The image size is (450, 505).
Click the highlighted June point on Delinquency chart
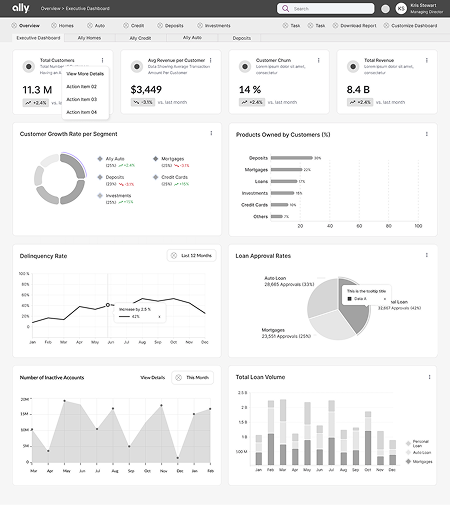tap(108, 305)
